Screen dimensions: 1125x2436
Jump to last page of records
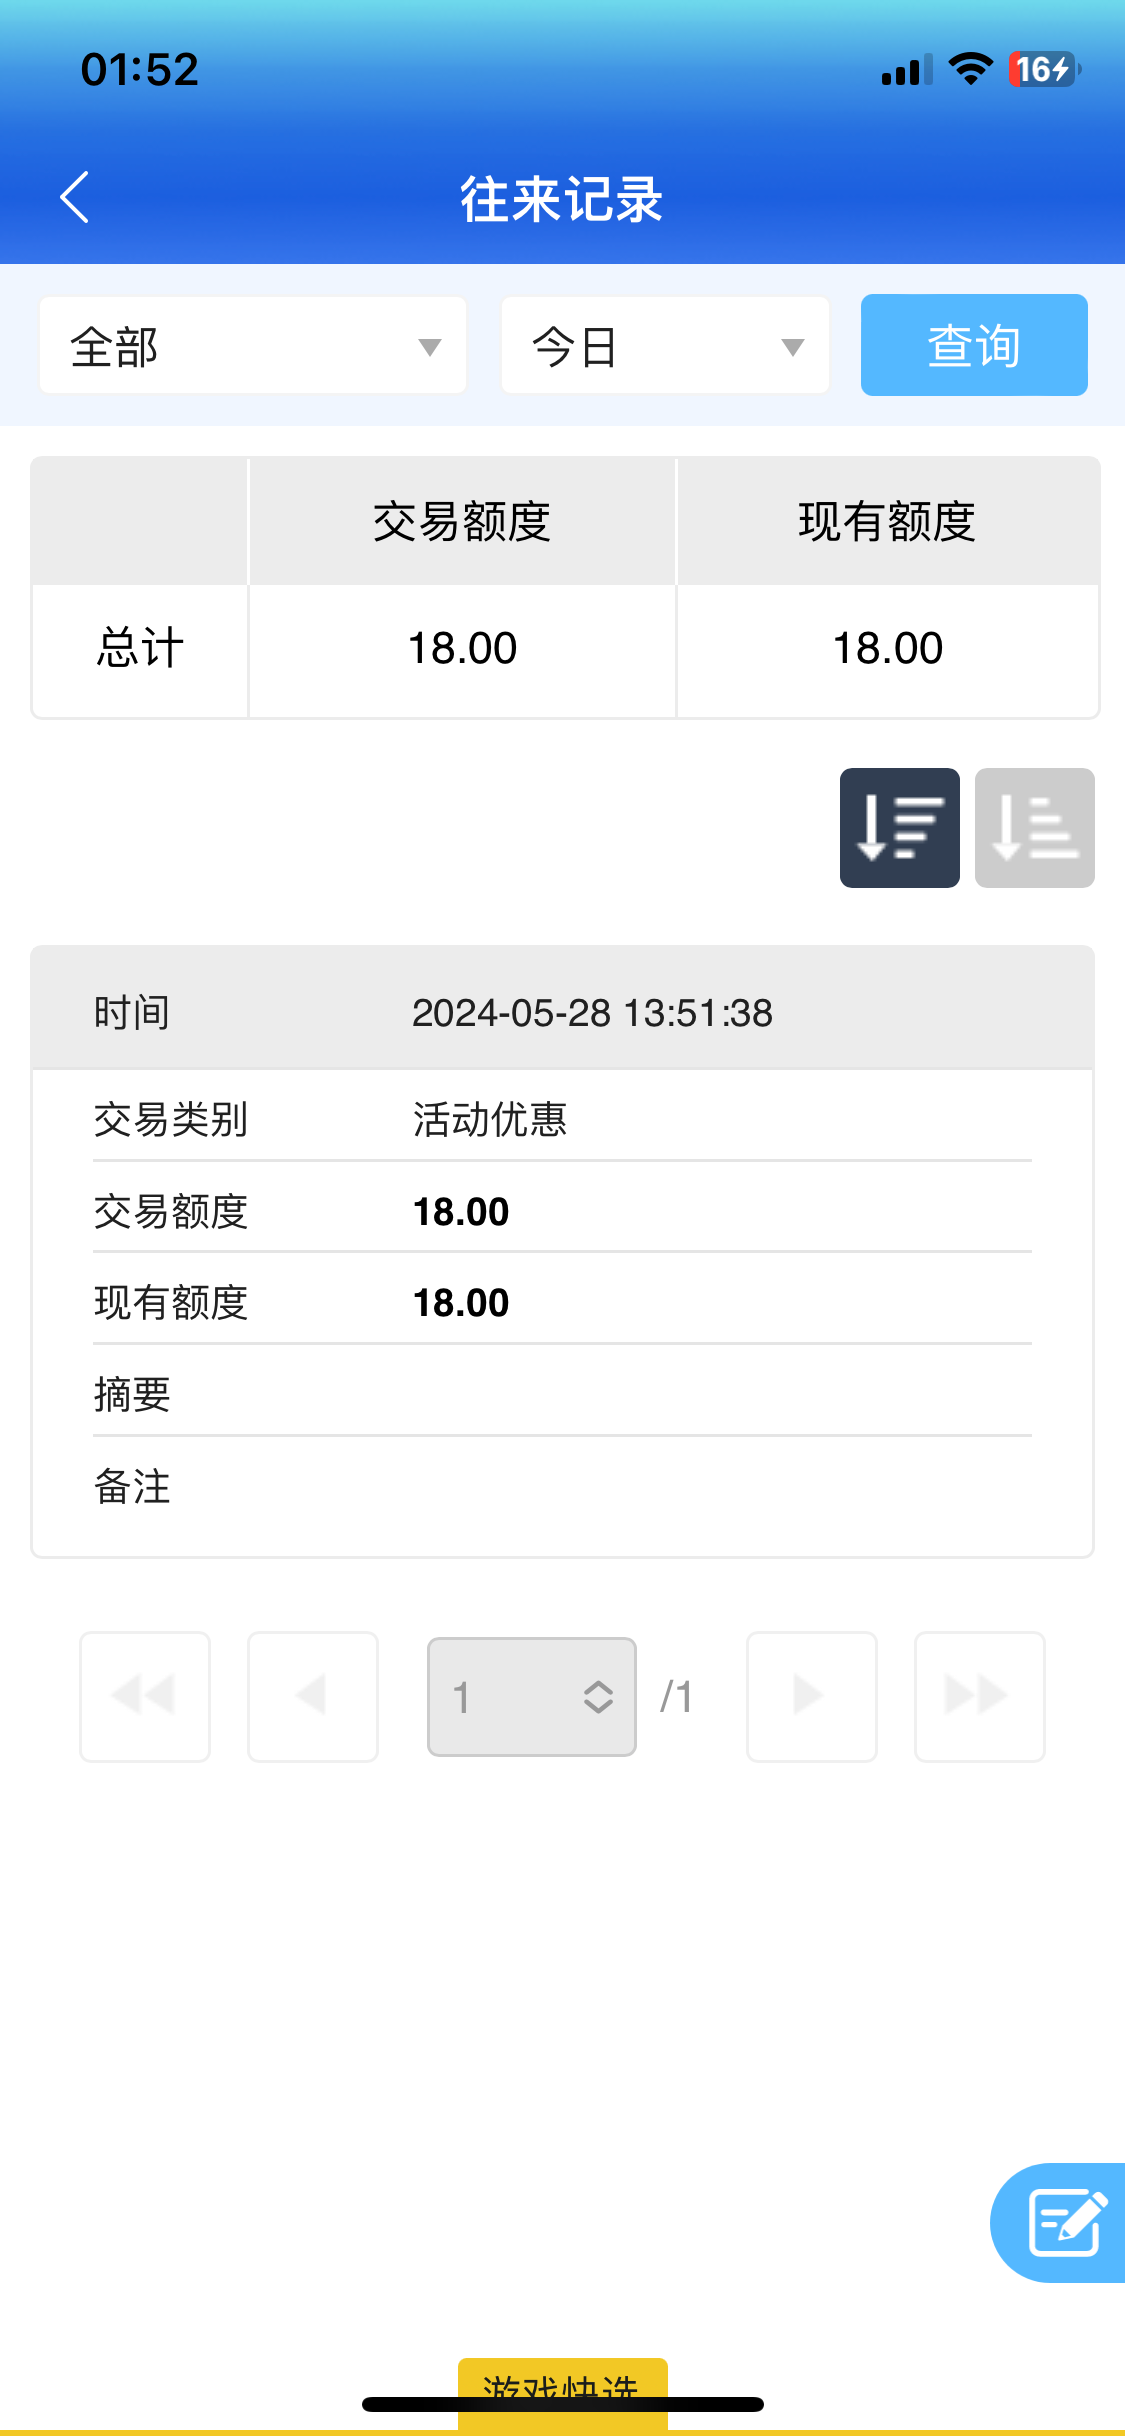979,1696
